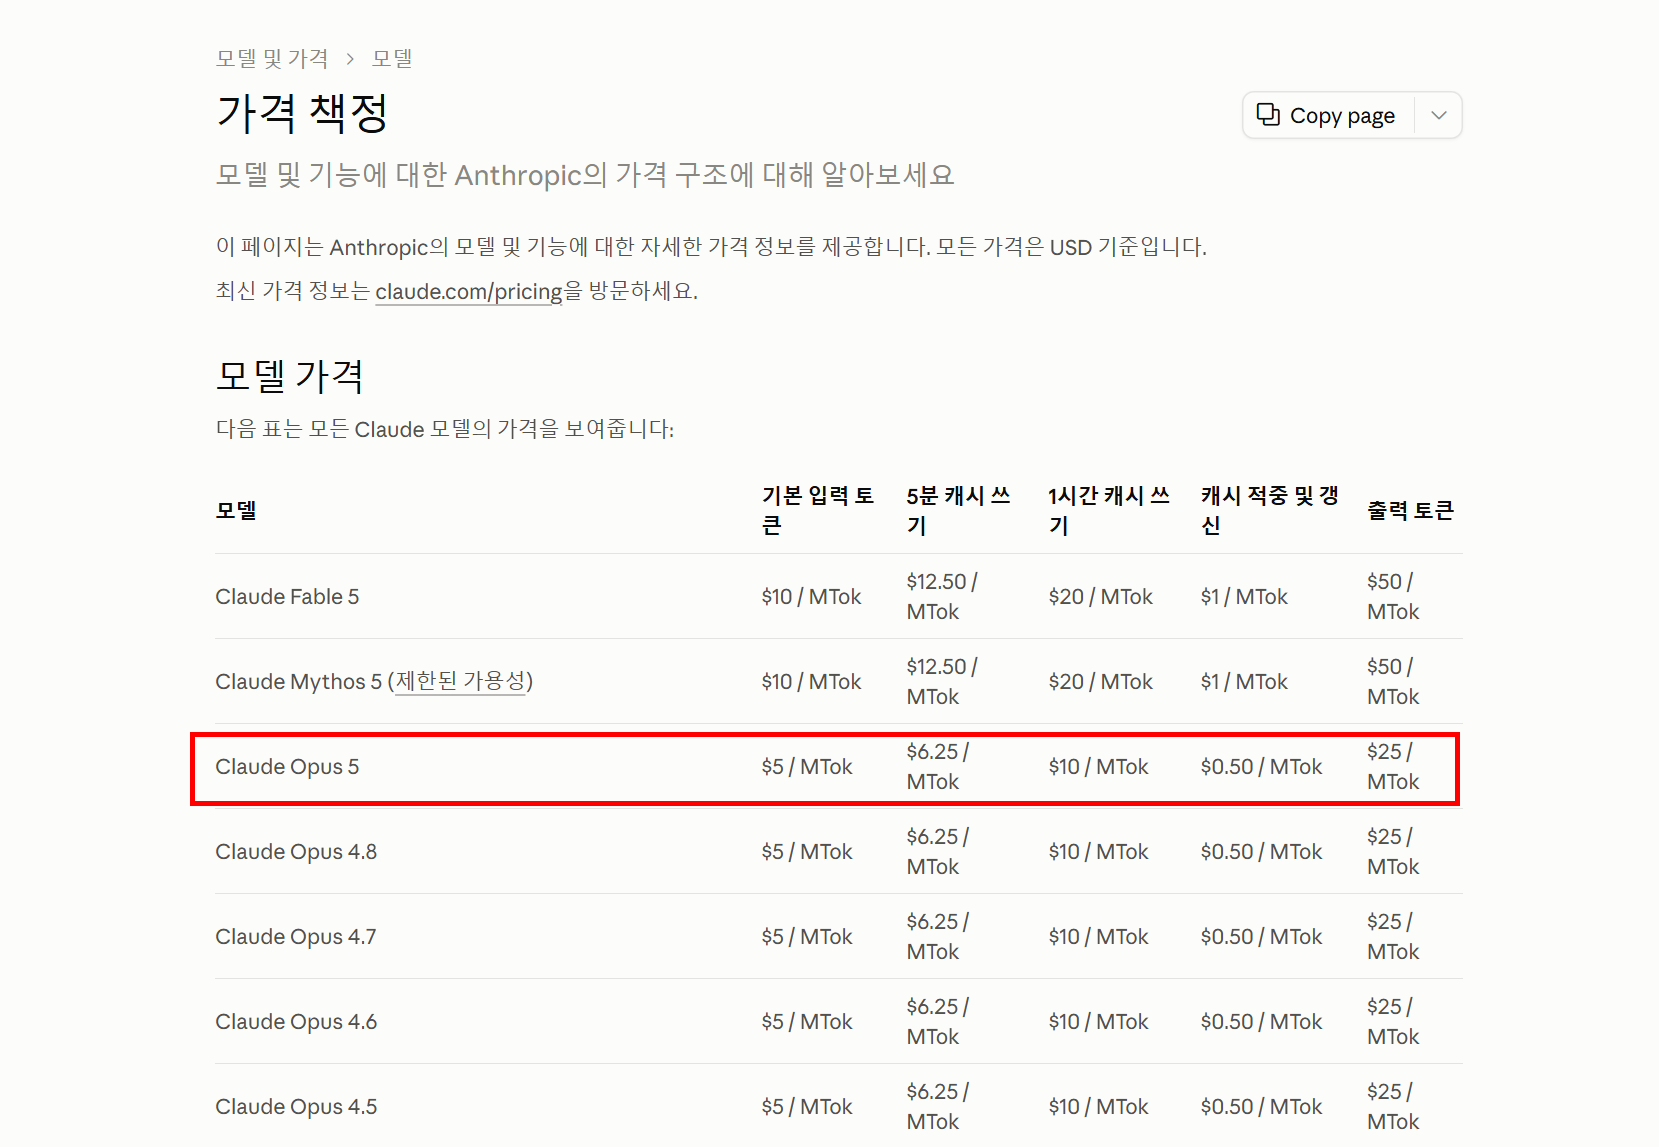Click the $25 / MTok cell in Opus 4.8 row
This screenshot has height=1147, width=1659.
[1393, 852]
